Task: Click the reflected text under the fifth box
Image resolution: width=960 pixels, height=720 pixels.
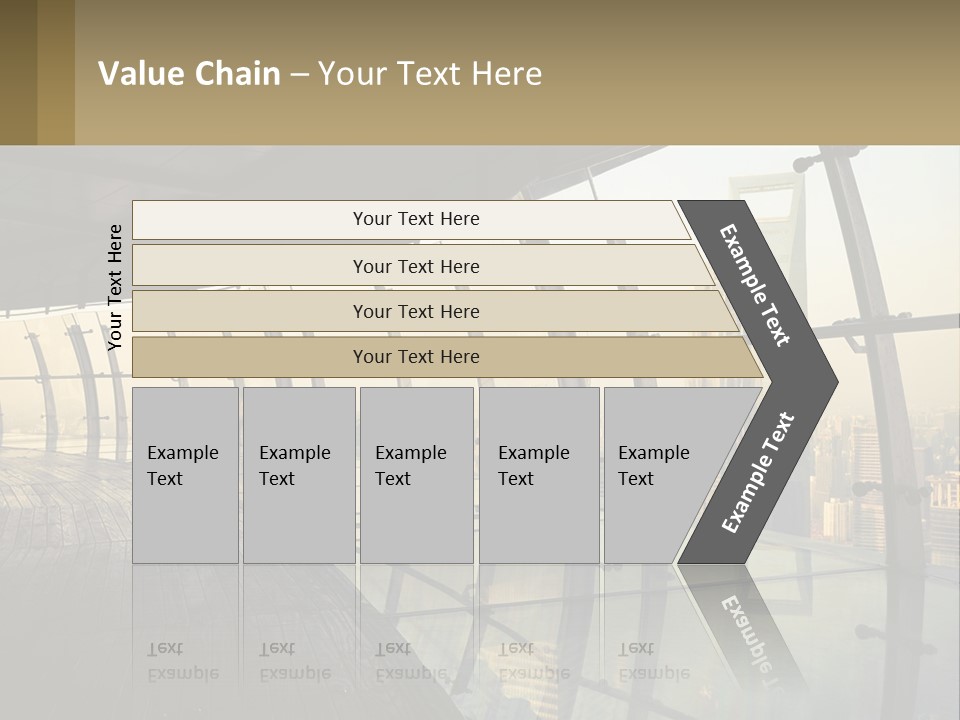Action: [653, 661]
